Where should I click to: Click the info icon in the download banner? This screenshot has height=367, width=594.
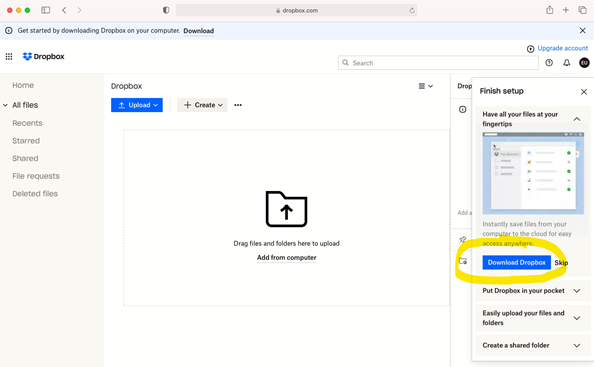9,31
